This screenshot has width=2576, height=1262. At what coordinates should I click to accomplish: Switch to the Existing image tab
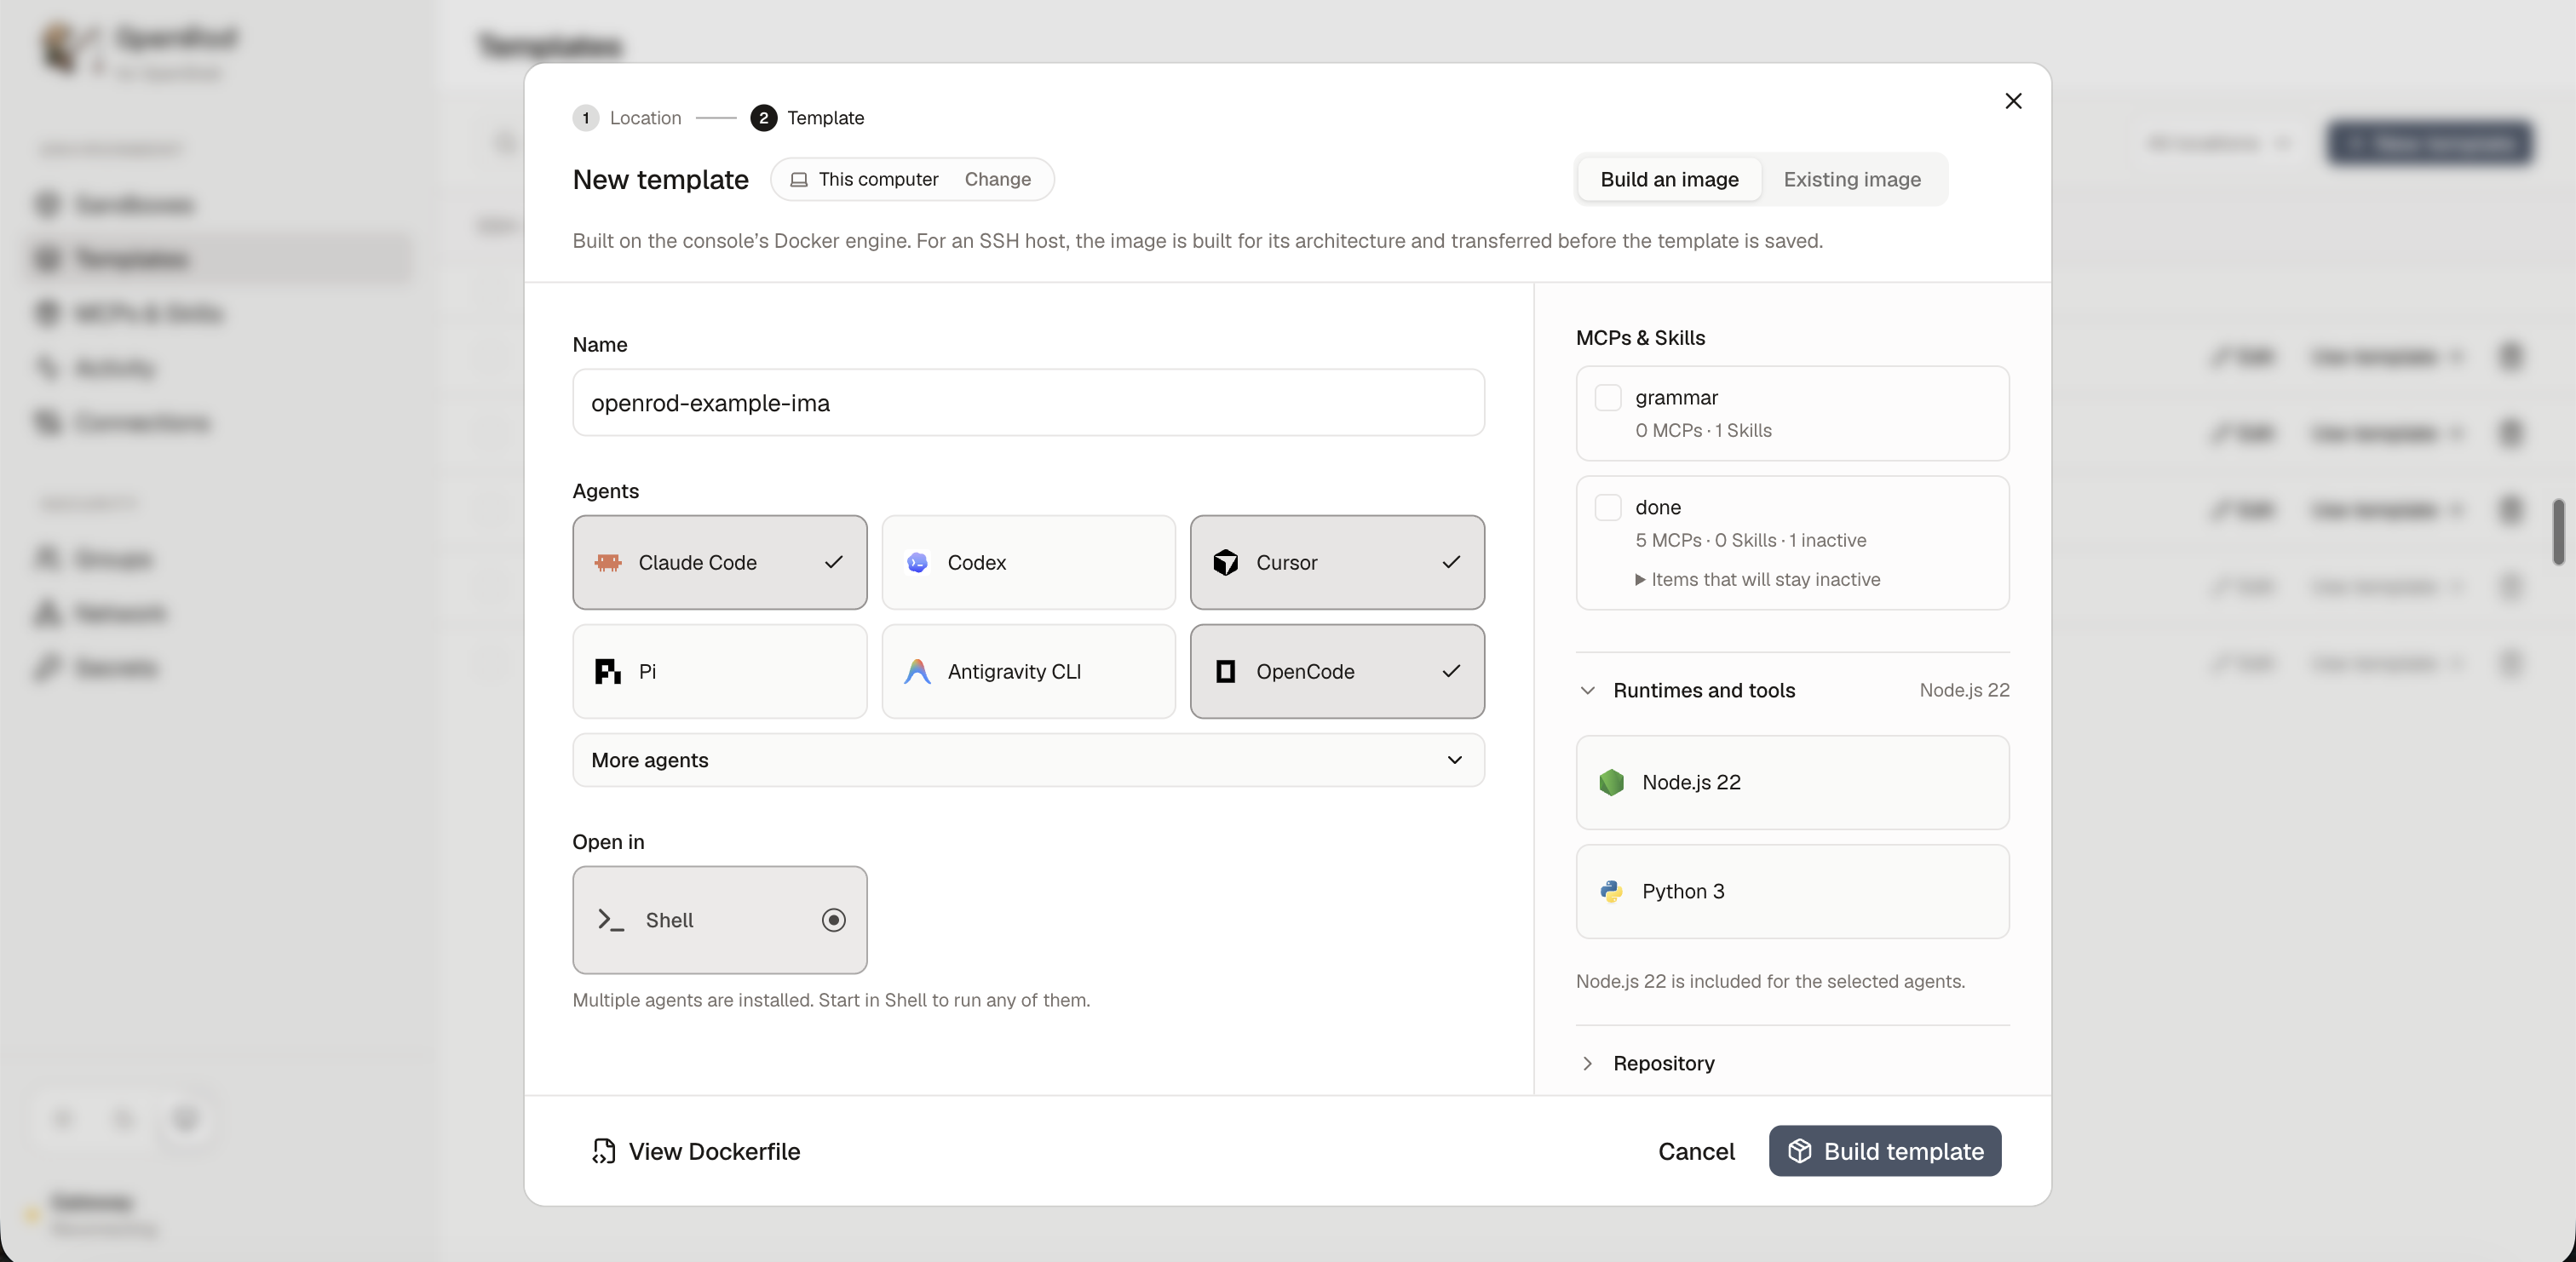pos(1852,180)
